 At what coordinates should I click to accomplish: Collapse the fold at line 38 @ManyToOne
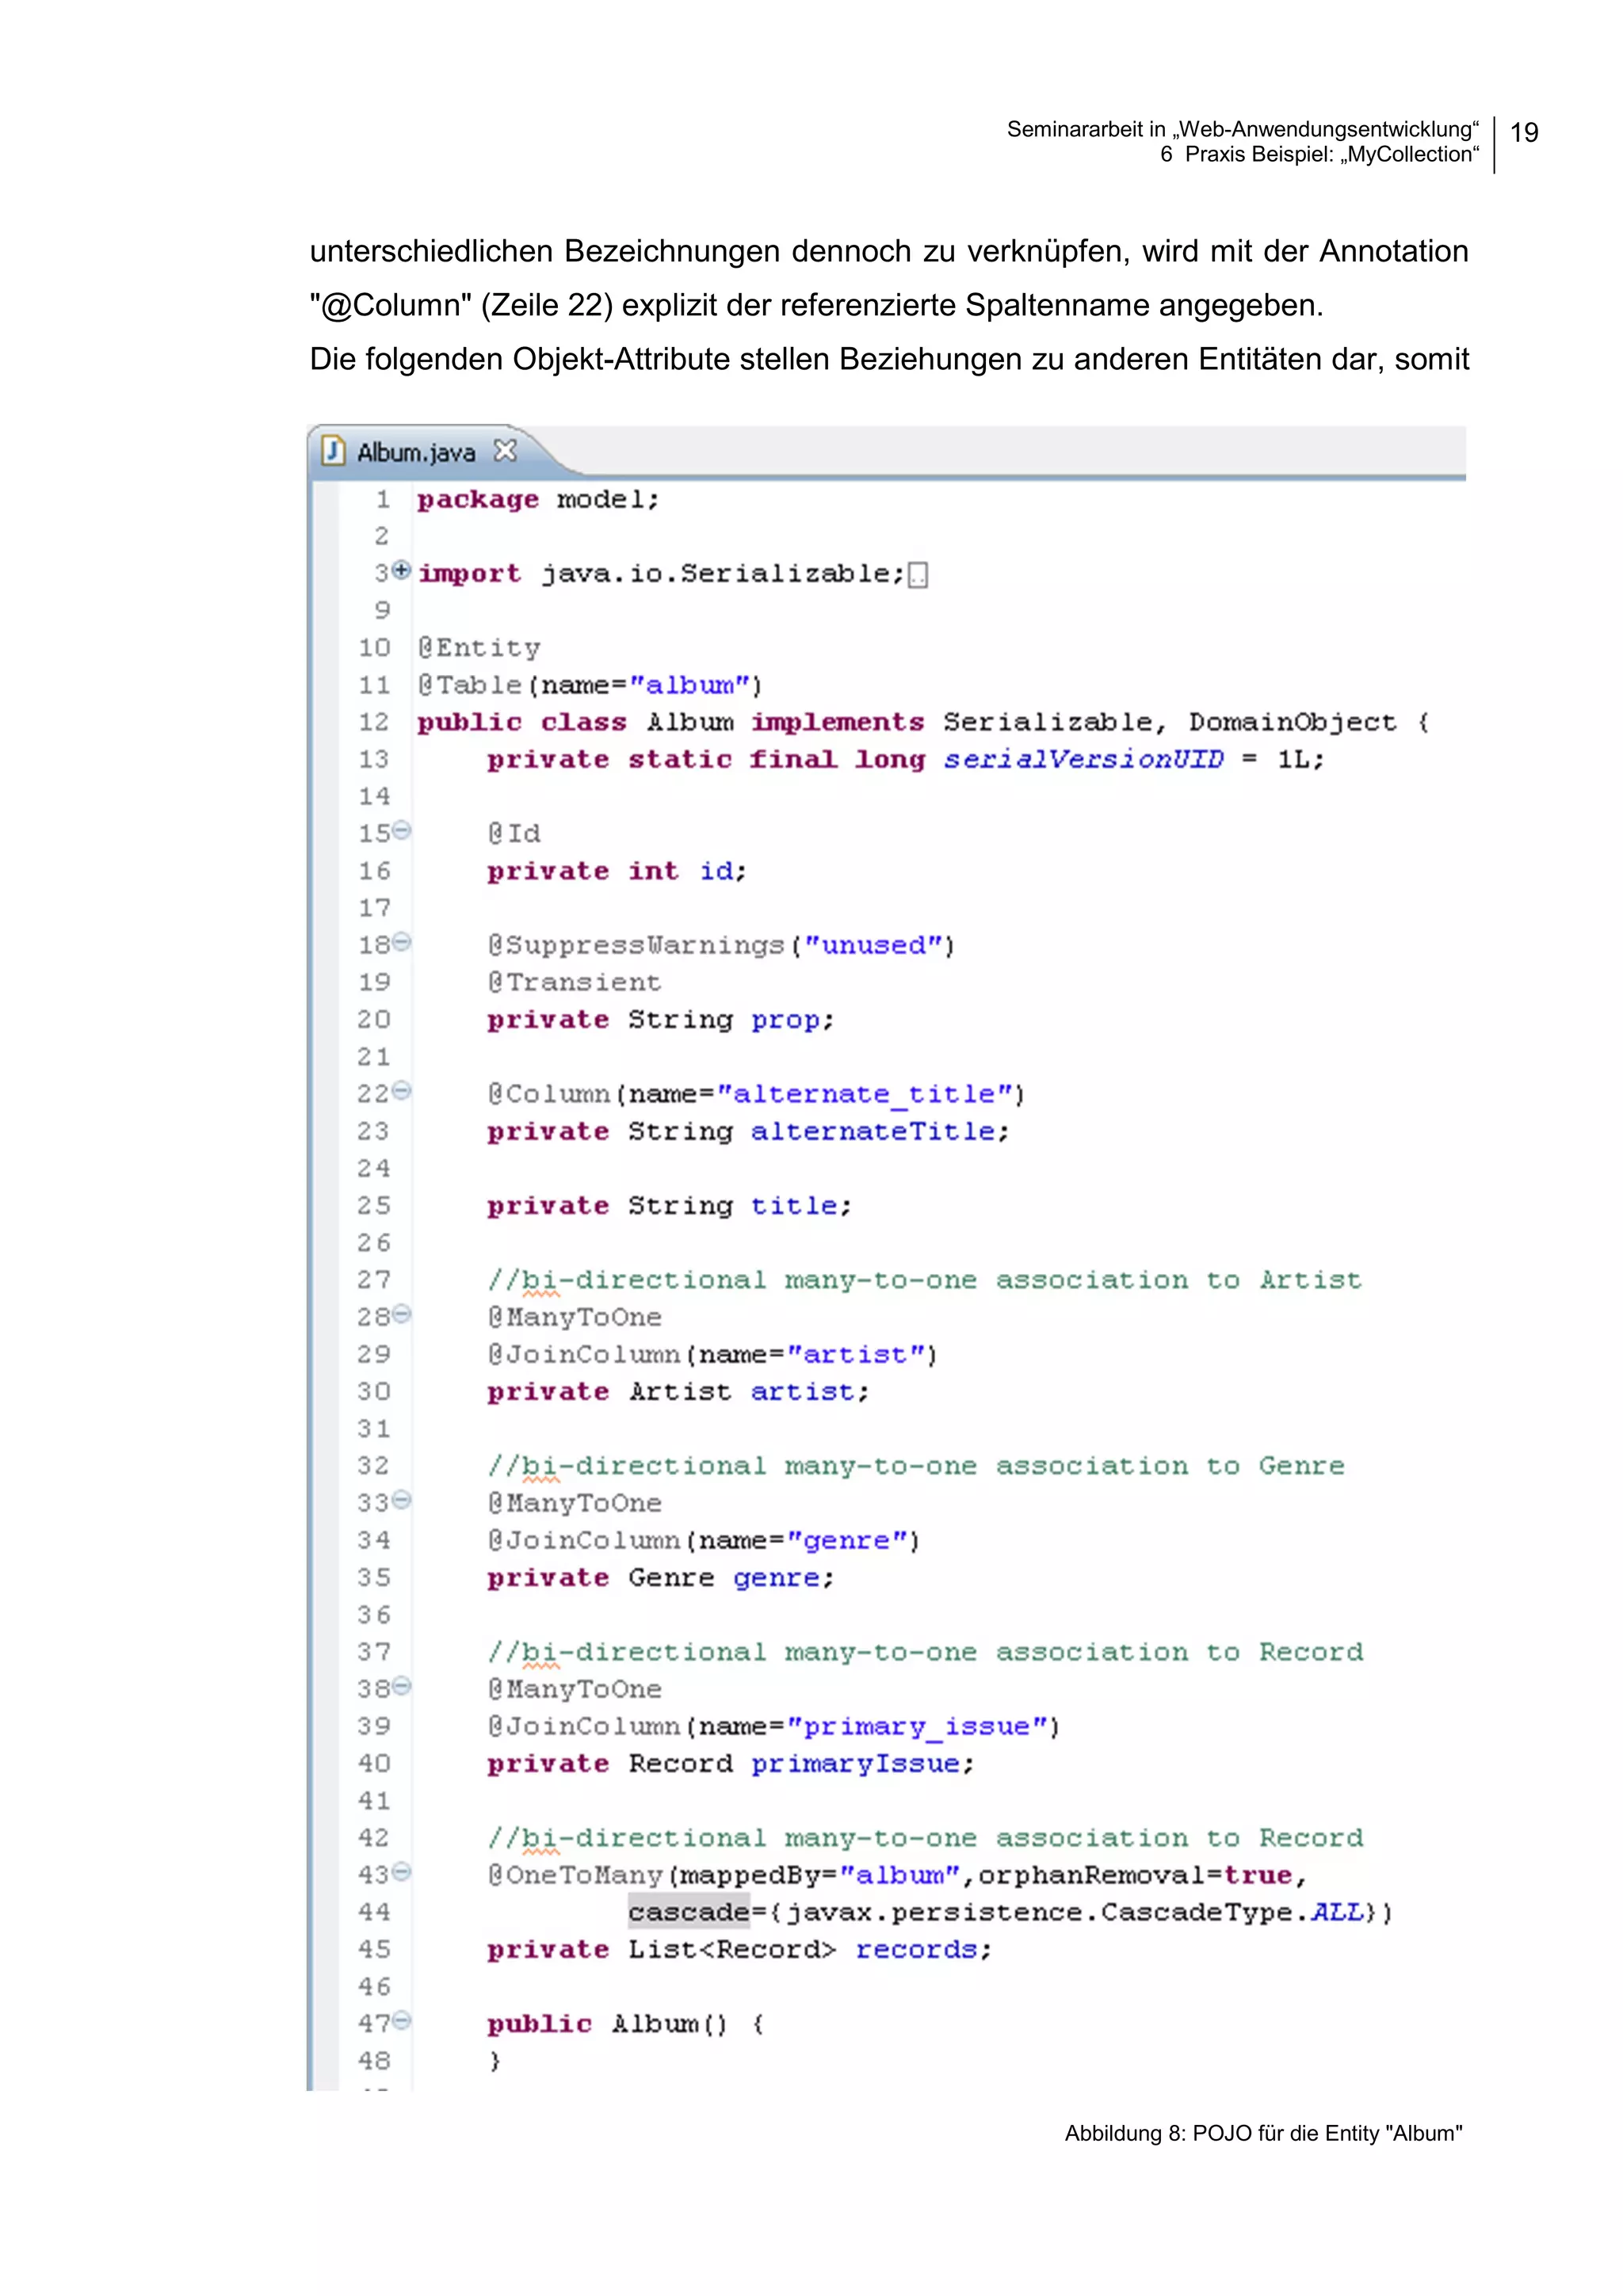[402, 1686]
